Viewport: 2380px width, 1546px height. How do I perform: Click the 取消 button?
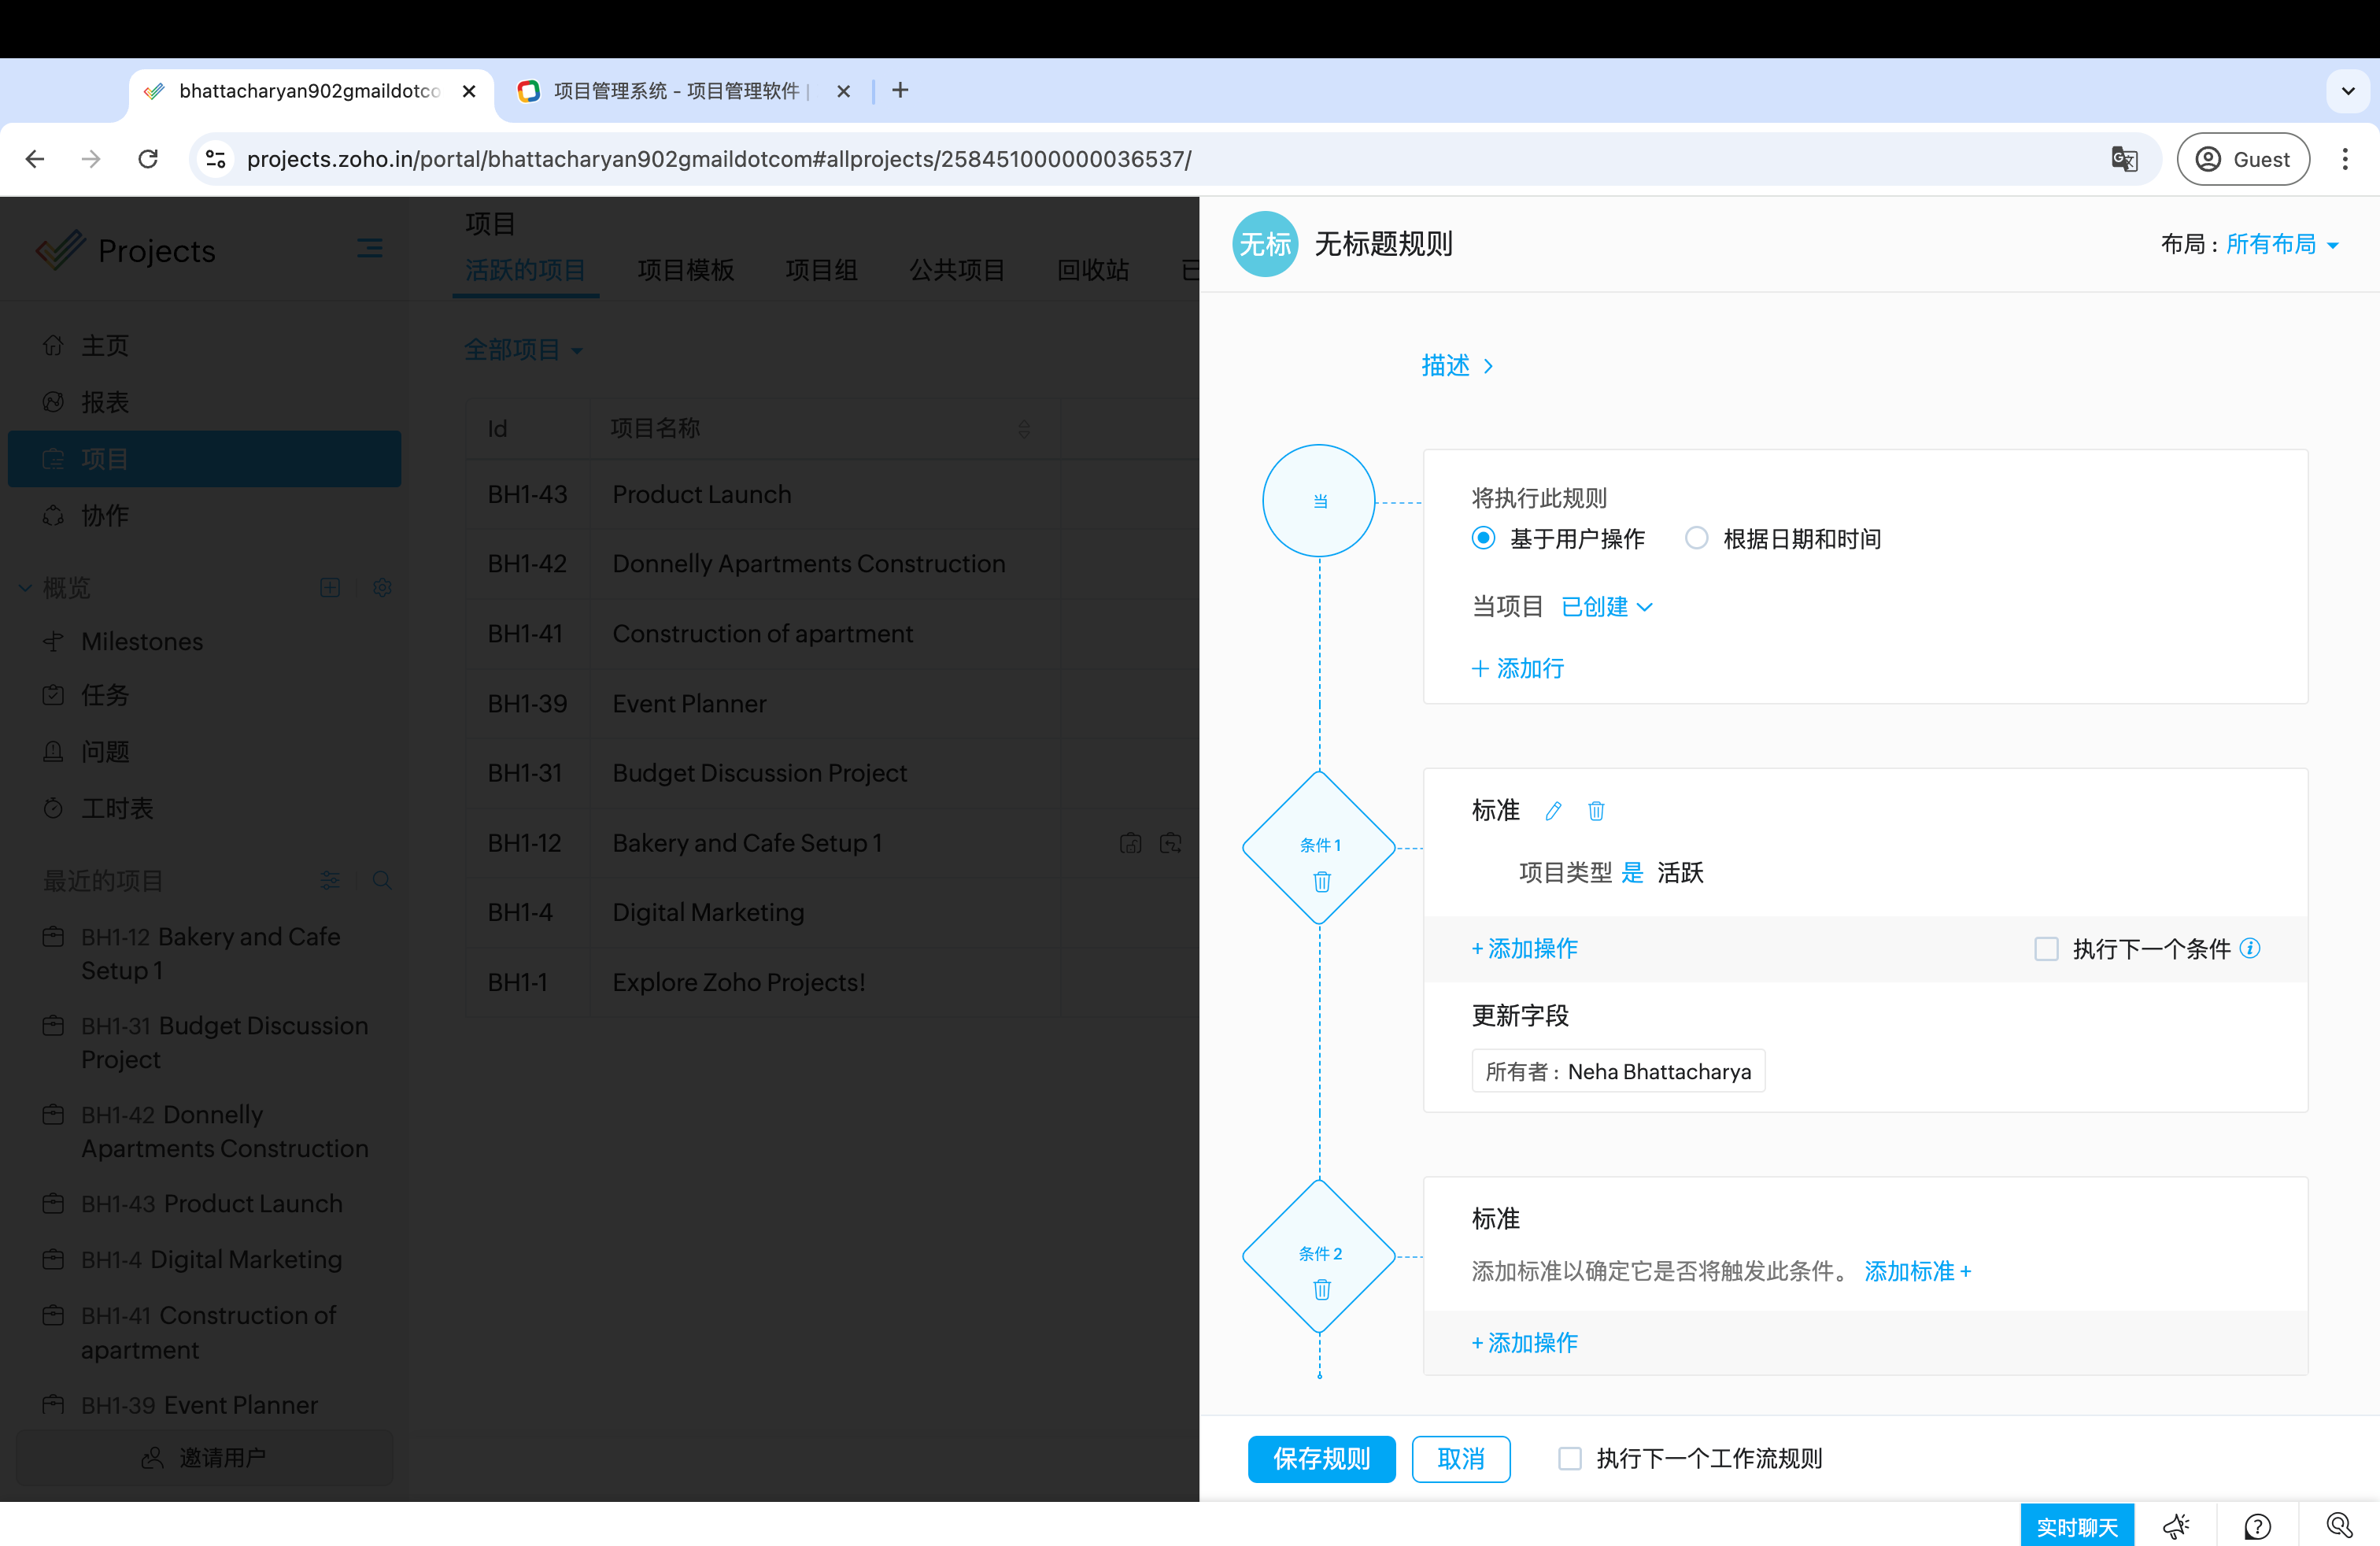click(1460, 1458)
